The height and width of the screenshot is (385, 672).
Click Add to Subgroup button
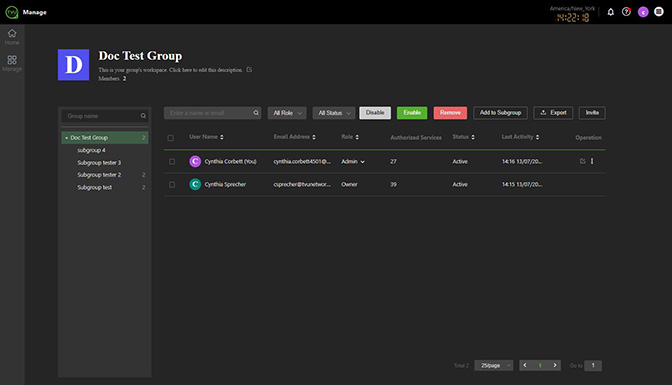tap(500, 113)
